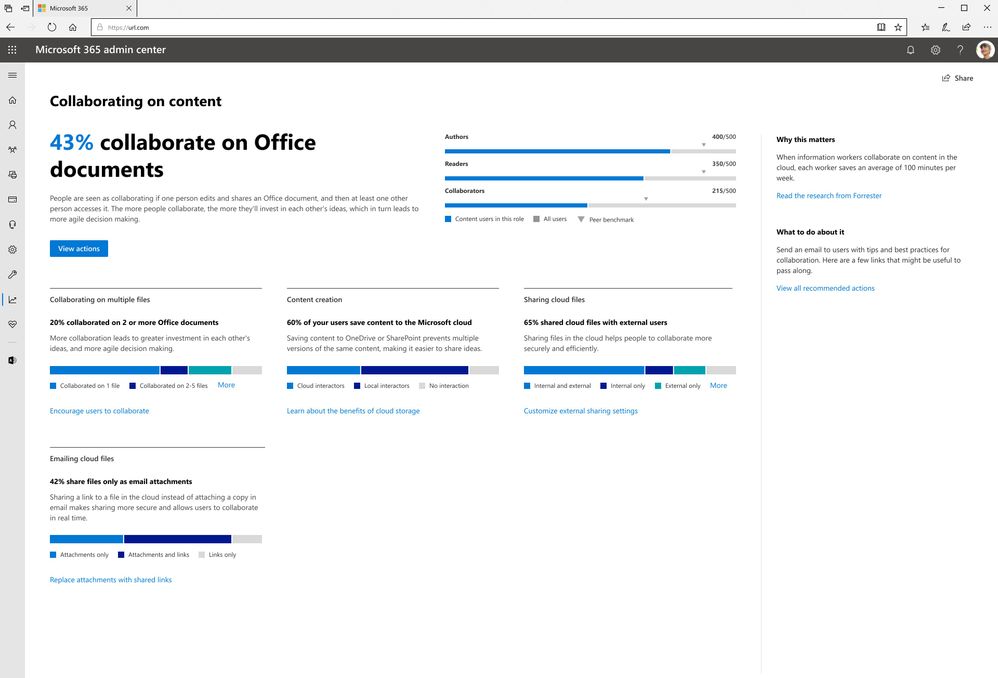998x678 pixels.
Task: Open Replace attachments with shared links
Action: (x=111, y=580)
